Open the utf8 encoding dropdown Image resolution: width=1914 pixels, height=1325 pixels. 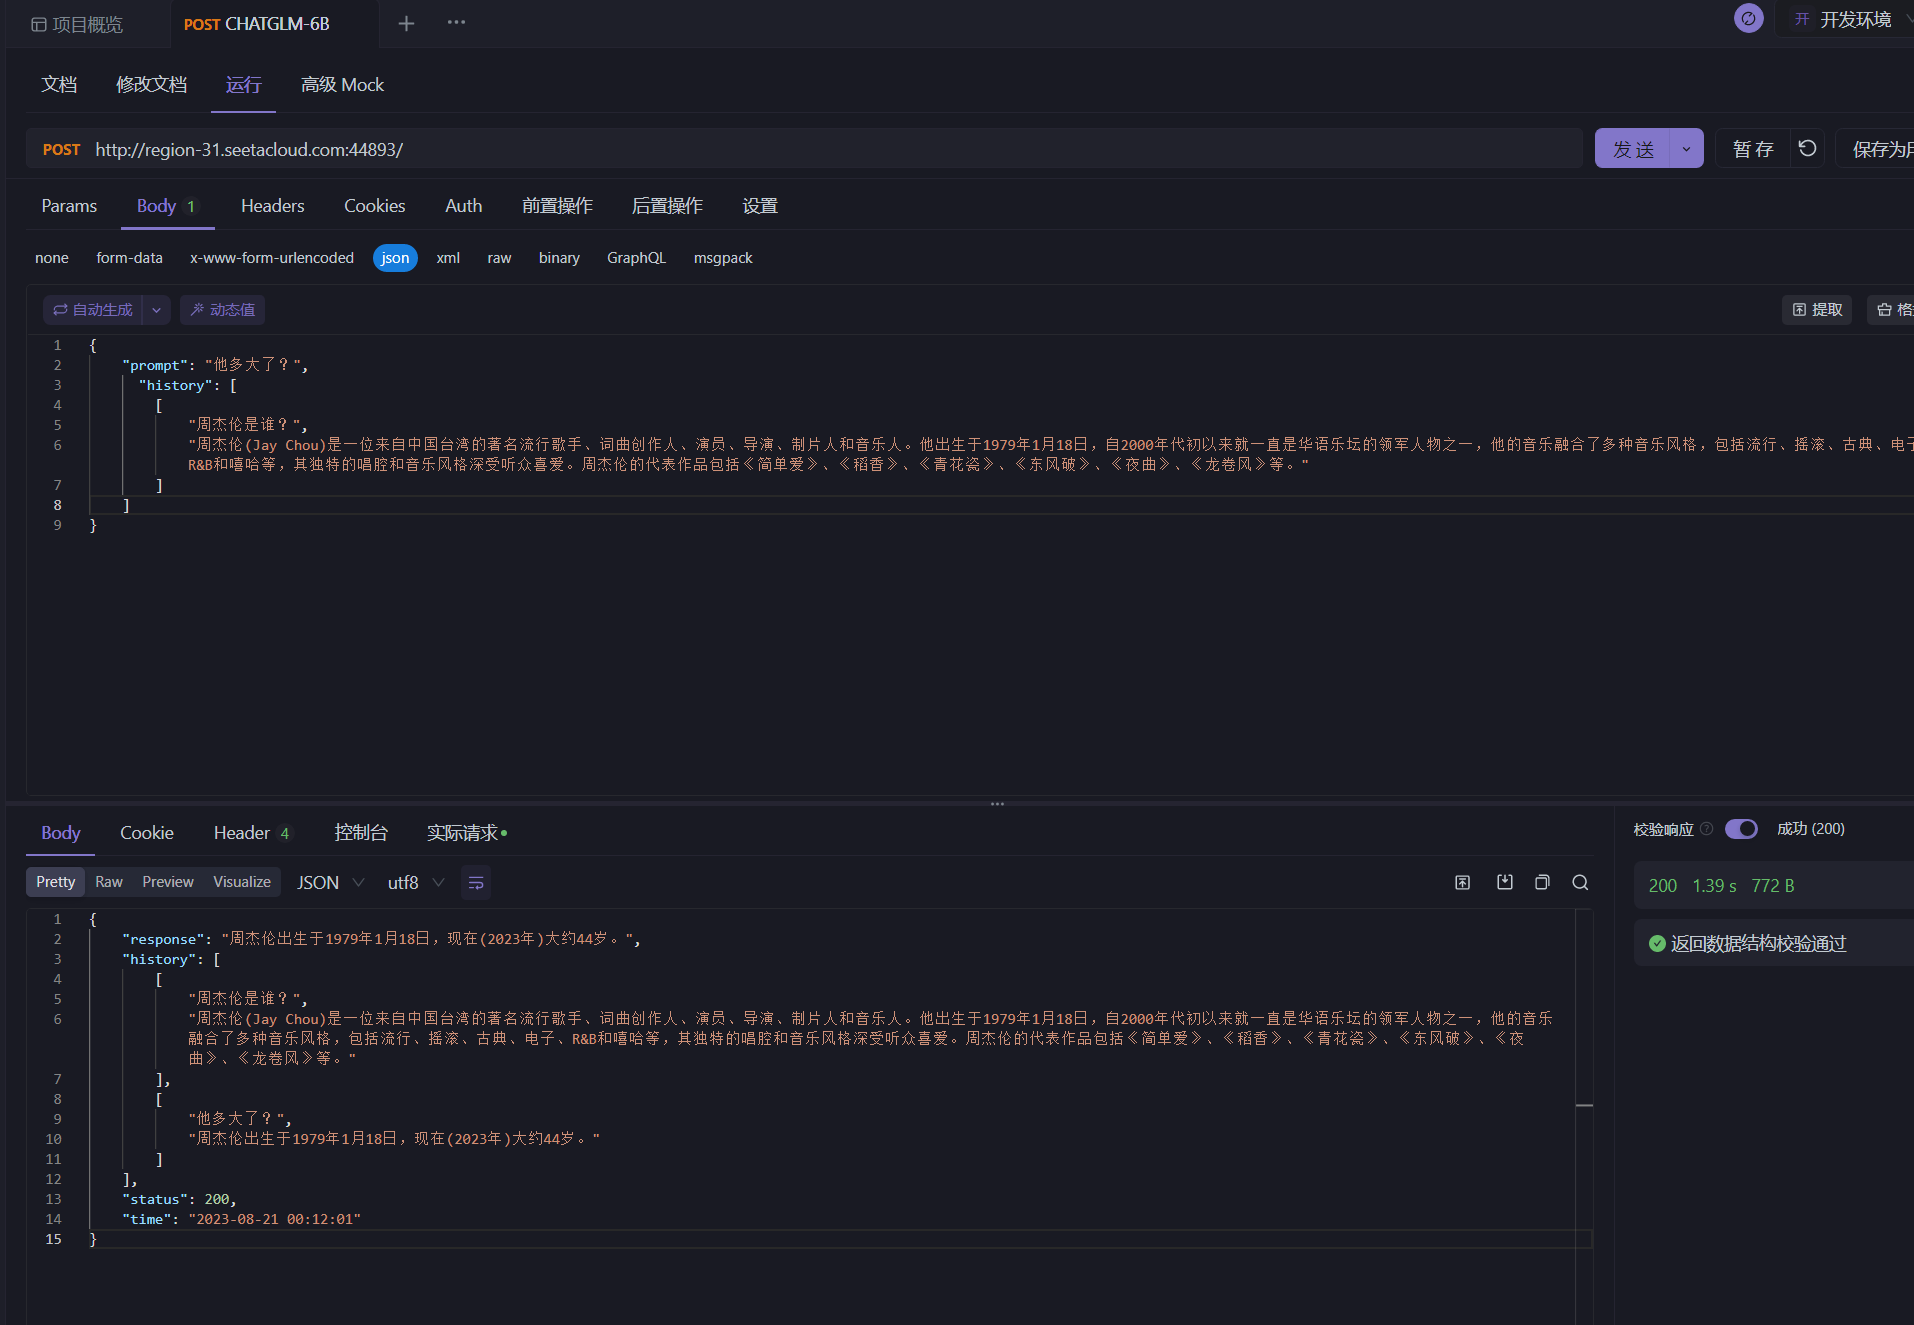[416, 883]
